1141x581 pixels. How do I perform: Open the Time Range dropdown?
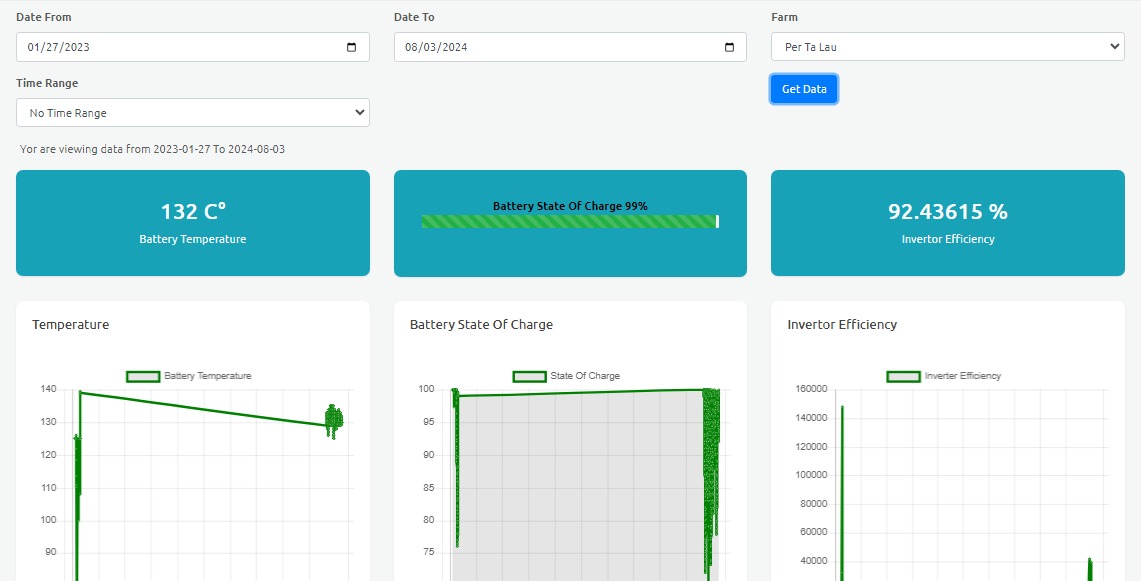click(192, 113)
